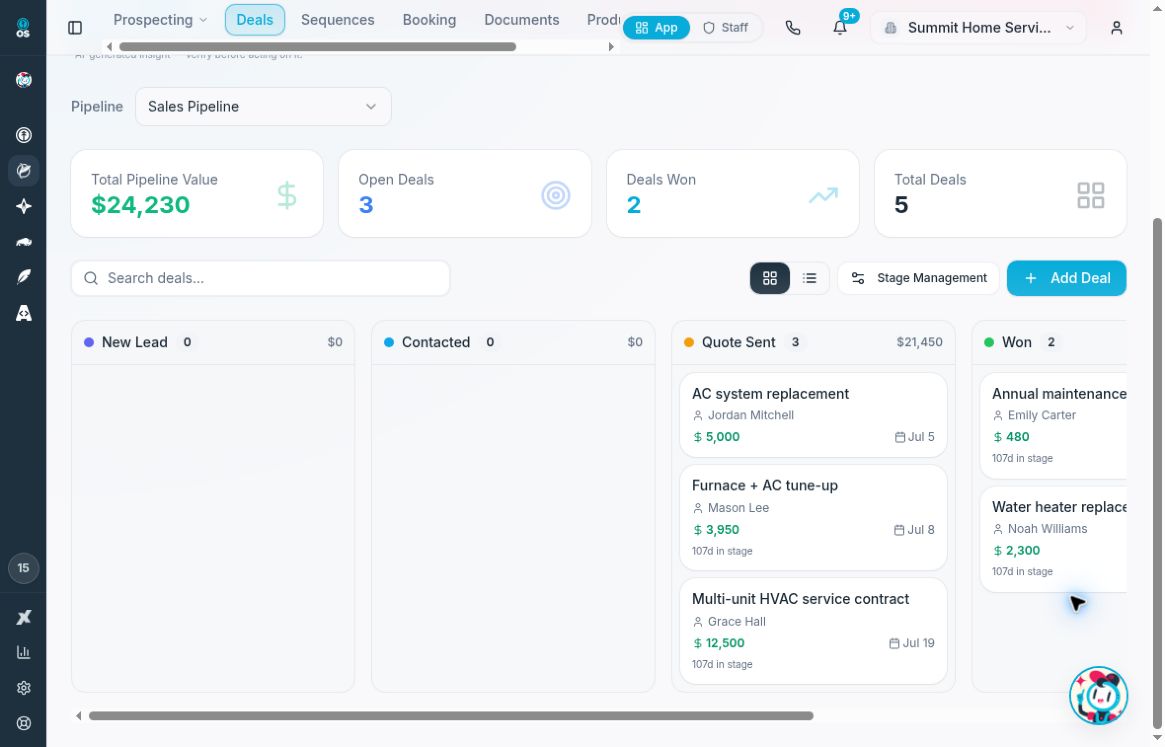Screen dimensions: 1165x747
Task: Click Noah Williams contact name
Action: click(x=1047, y=528)
